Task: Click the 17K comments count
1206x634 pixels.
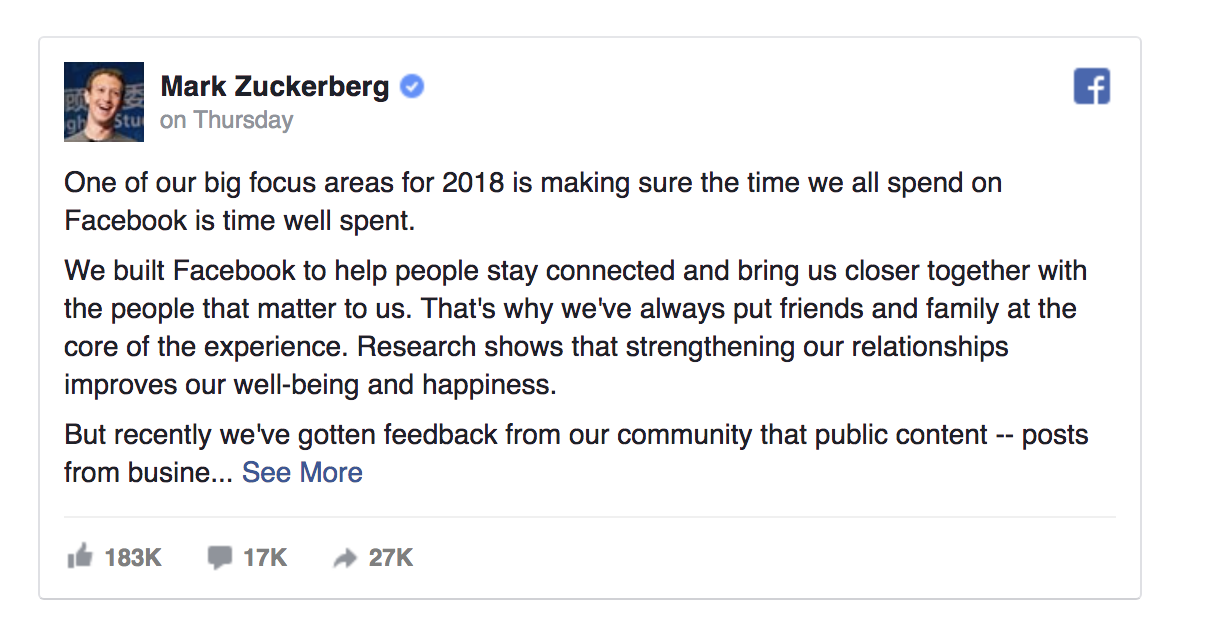Action: [x=265, y=557]
